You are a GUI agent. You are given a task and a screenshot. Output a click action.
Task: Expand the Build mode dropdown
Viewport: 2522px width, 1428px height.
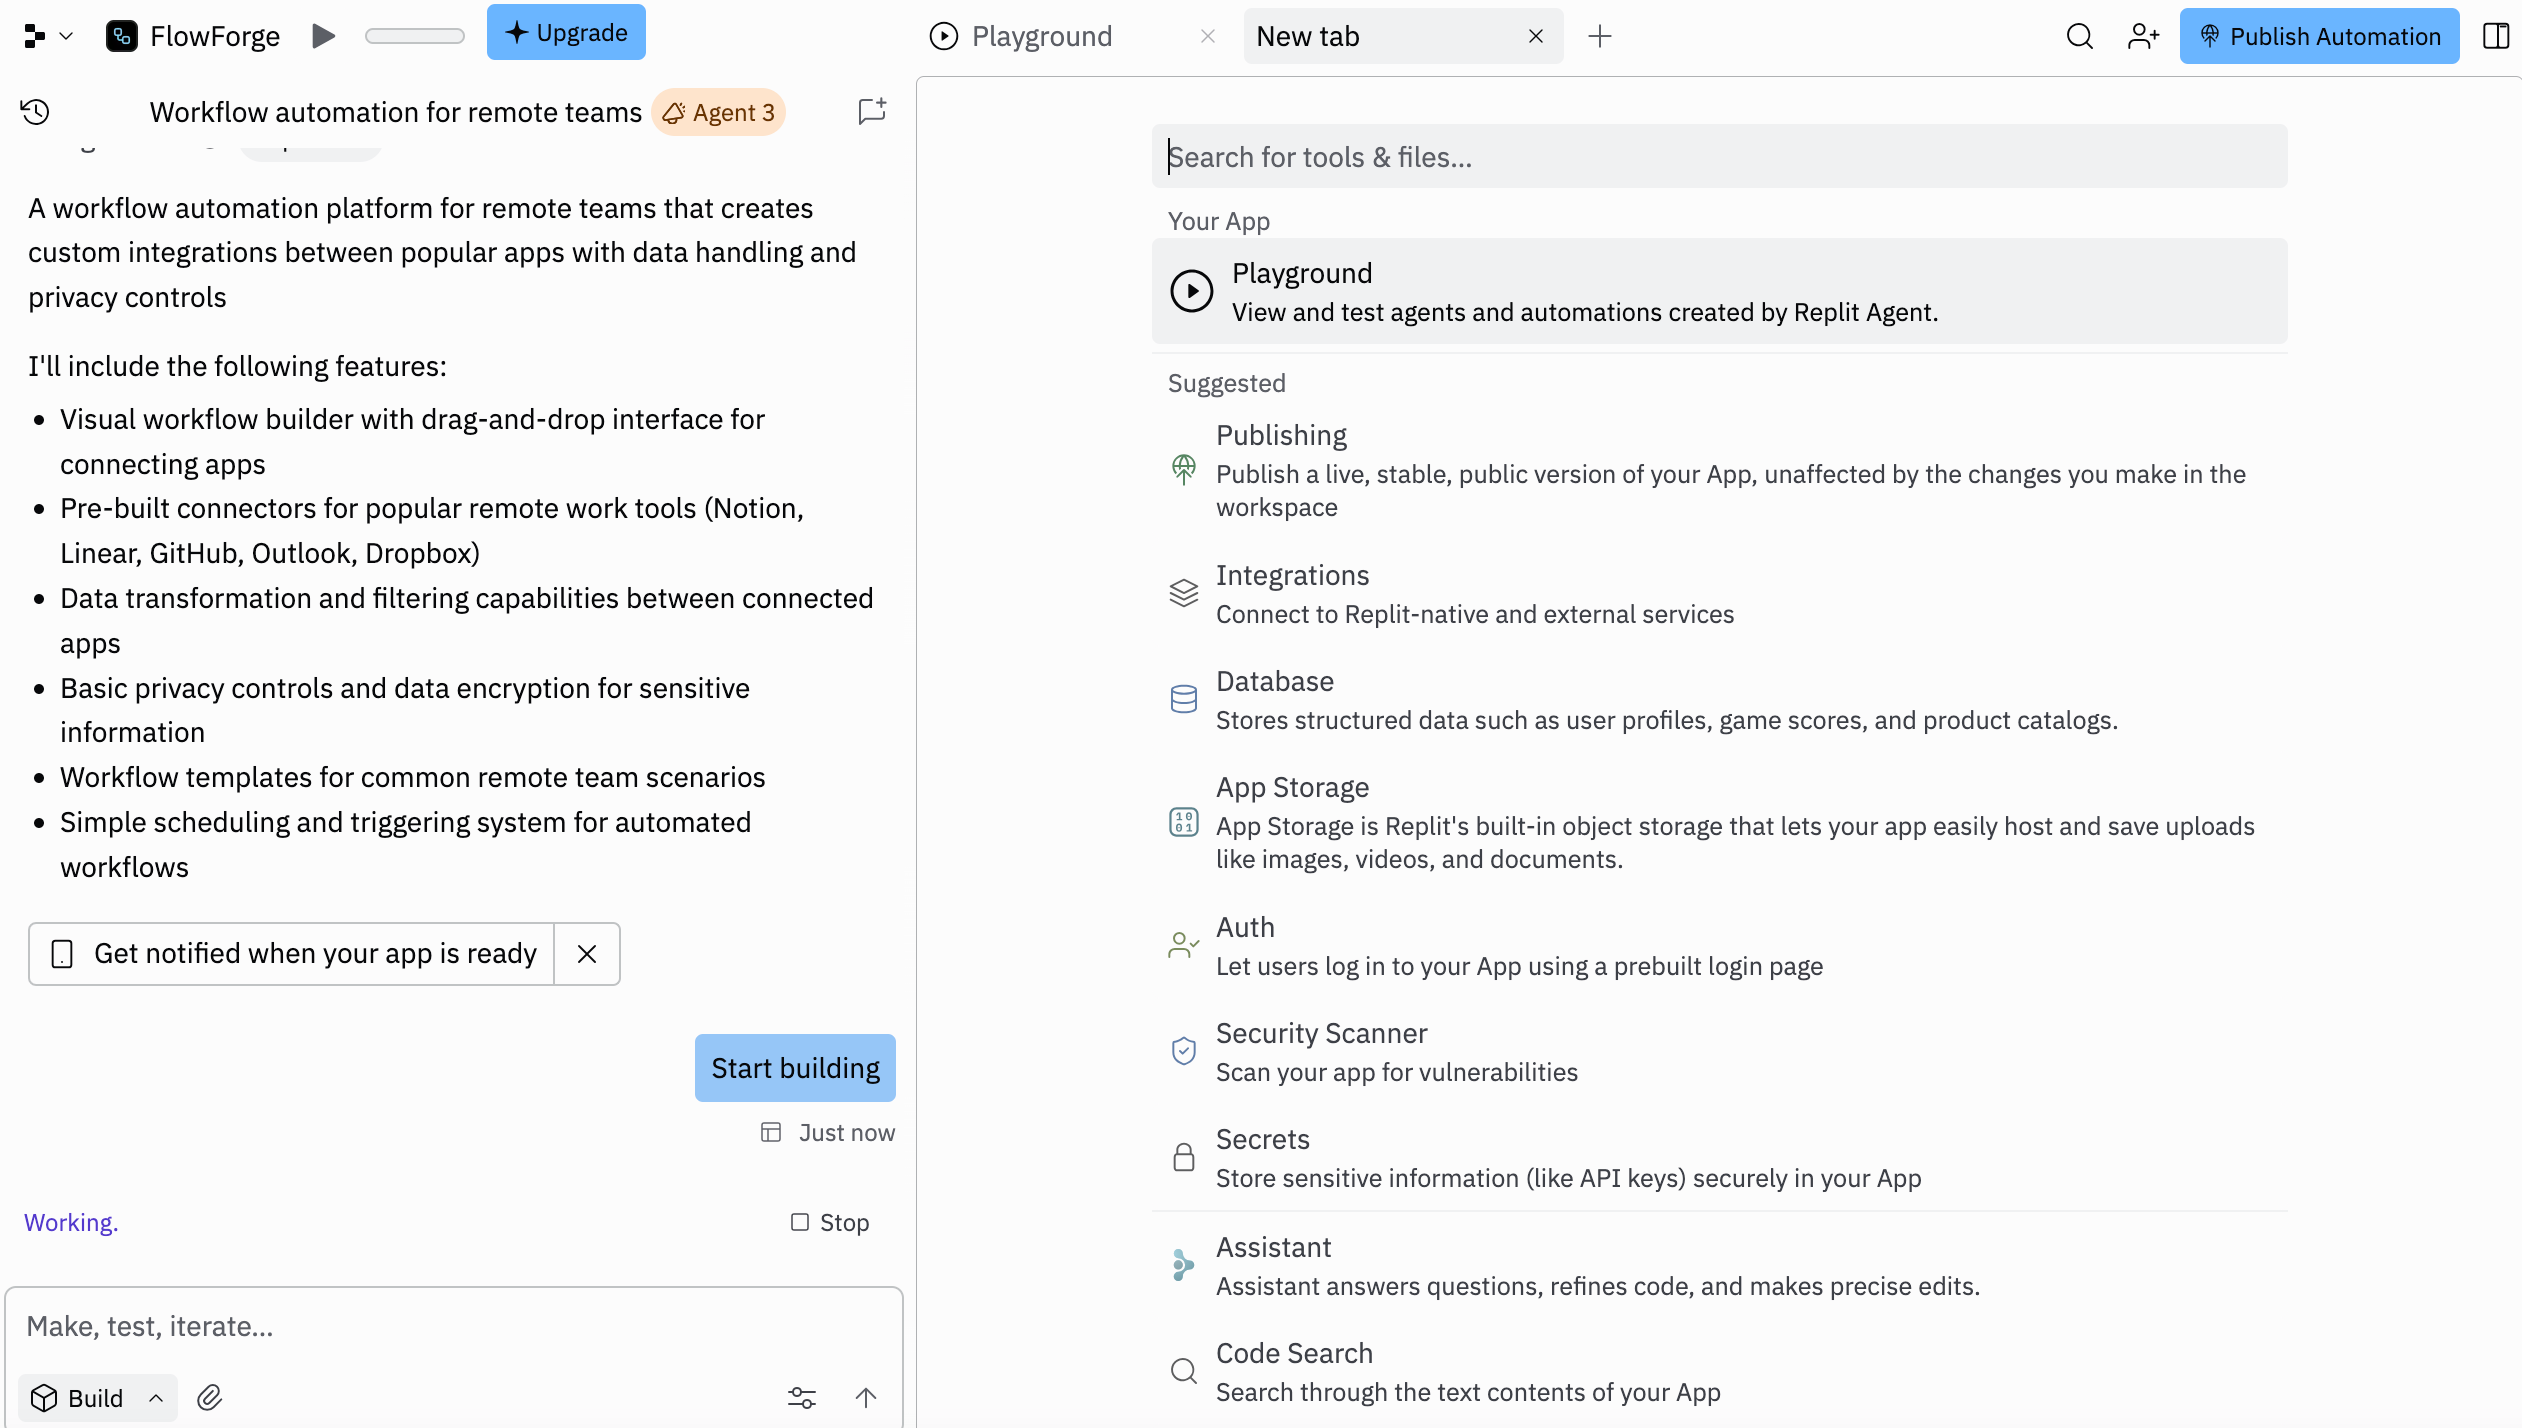click(97, 1397)
